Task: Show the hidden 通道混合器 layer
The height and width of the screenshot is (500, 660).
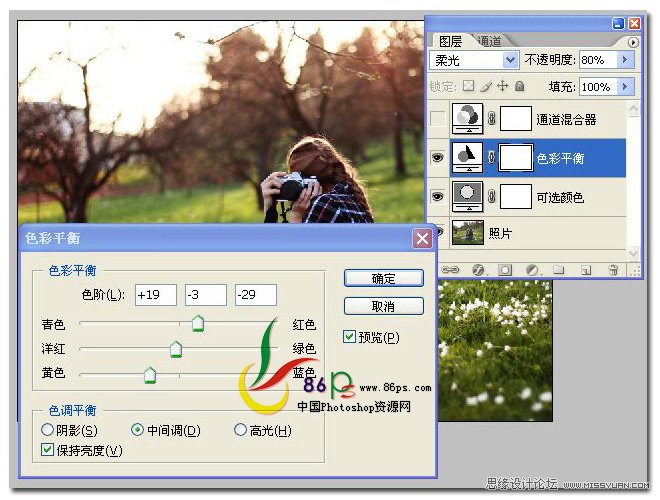Action: pos(437,119)
